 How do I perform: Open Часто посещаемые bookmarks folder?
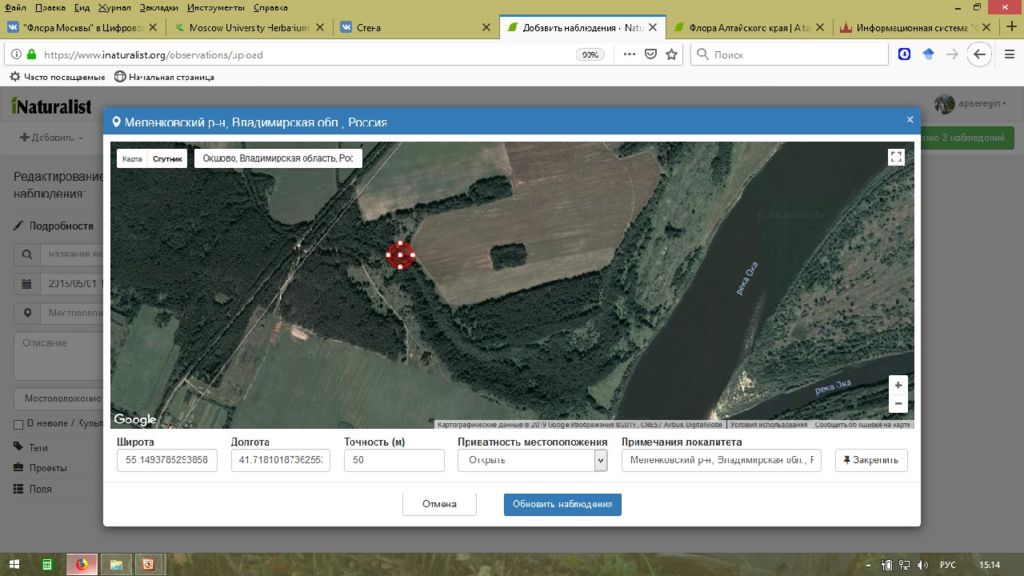point(57,77)
